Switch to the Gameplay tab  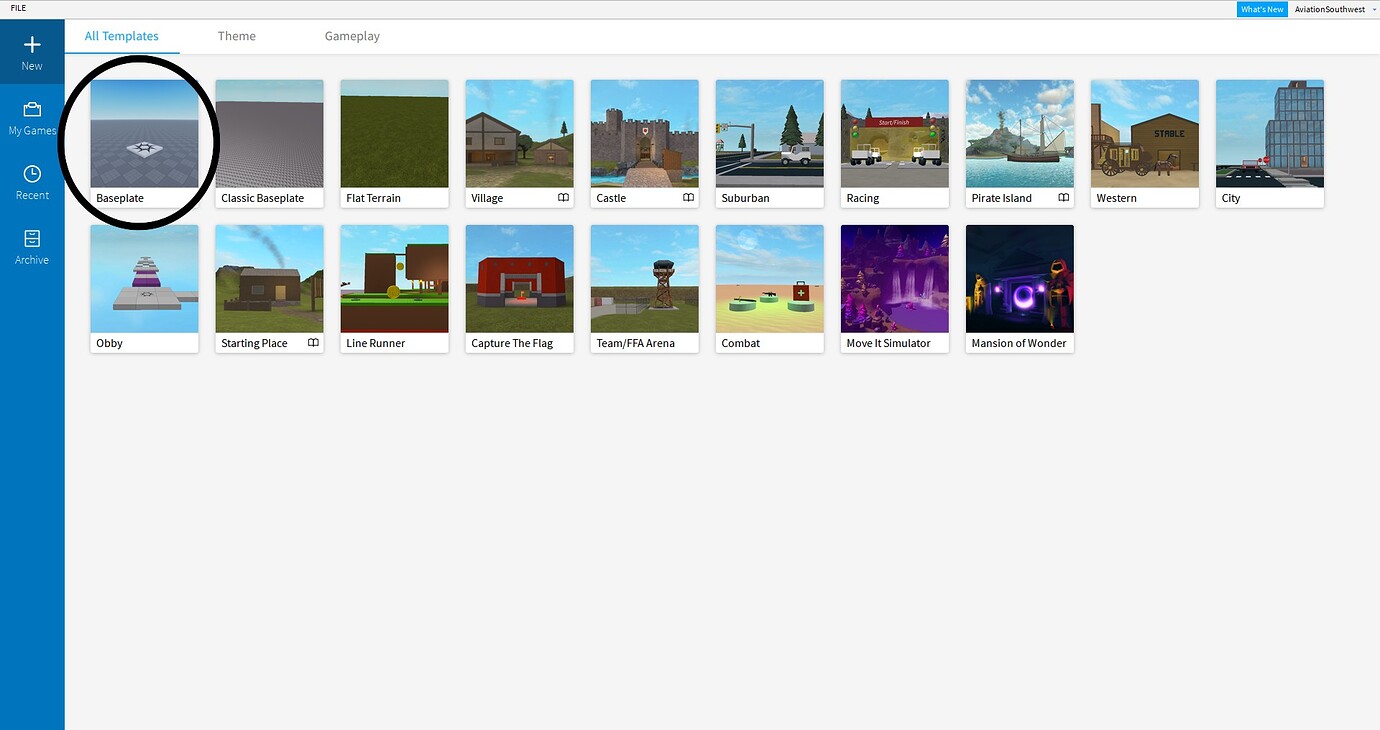(351, 35)
